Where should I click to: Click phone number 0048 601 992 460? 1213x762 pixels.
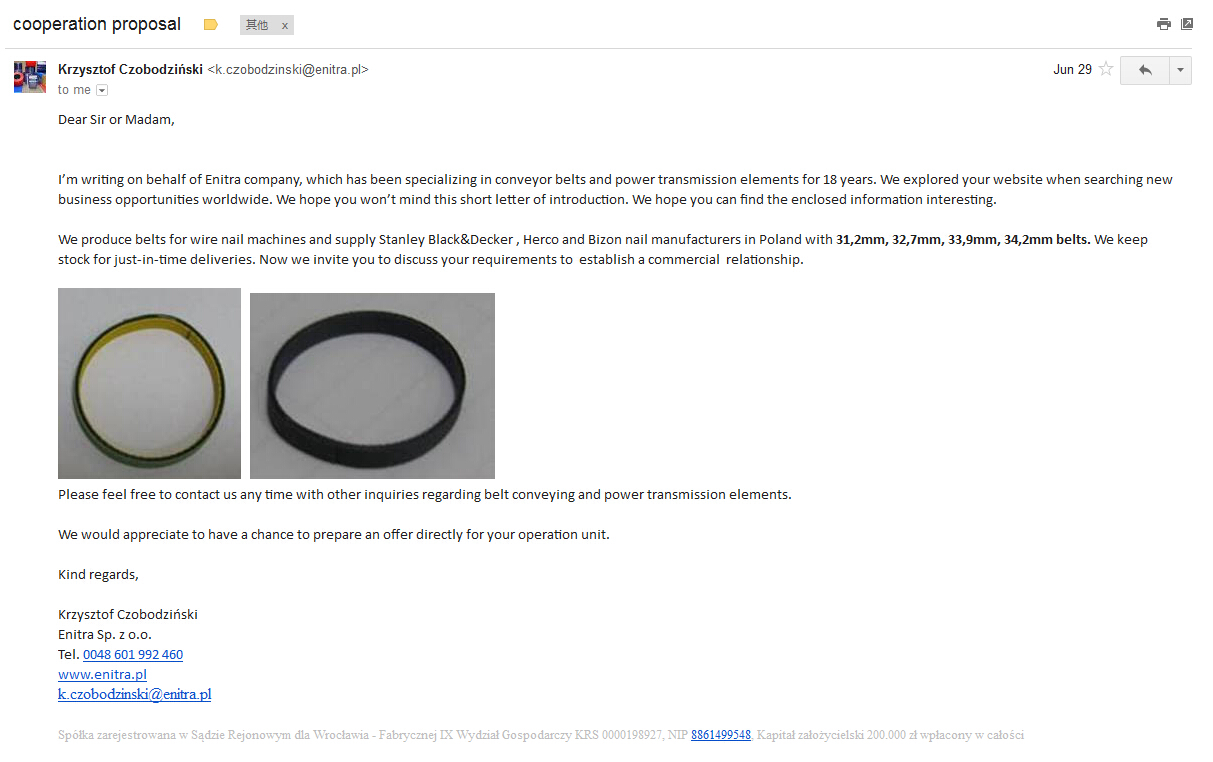point(133,655)
